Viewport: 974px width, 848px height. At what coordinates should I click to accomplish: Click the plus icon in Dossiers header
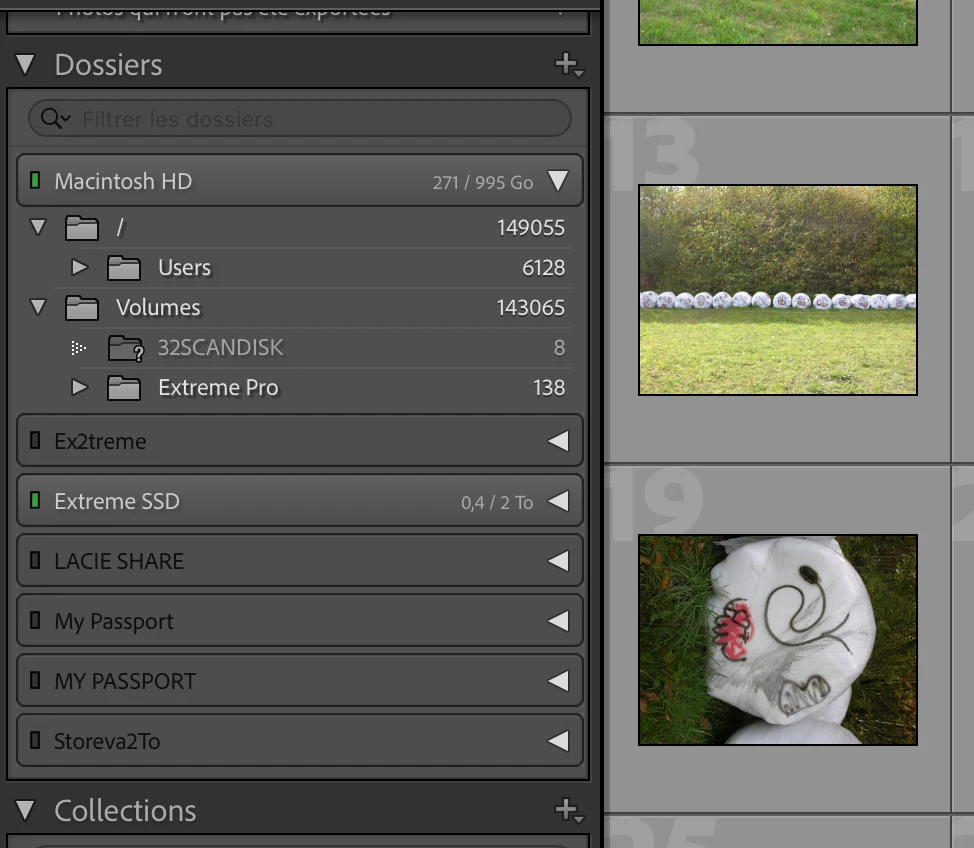click(569, 65)
